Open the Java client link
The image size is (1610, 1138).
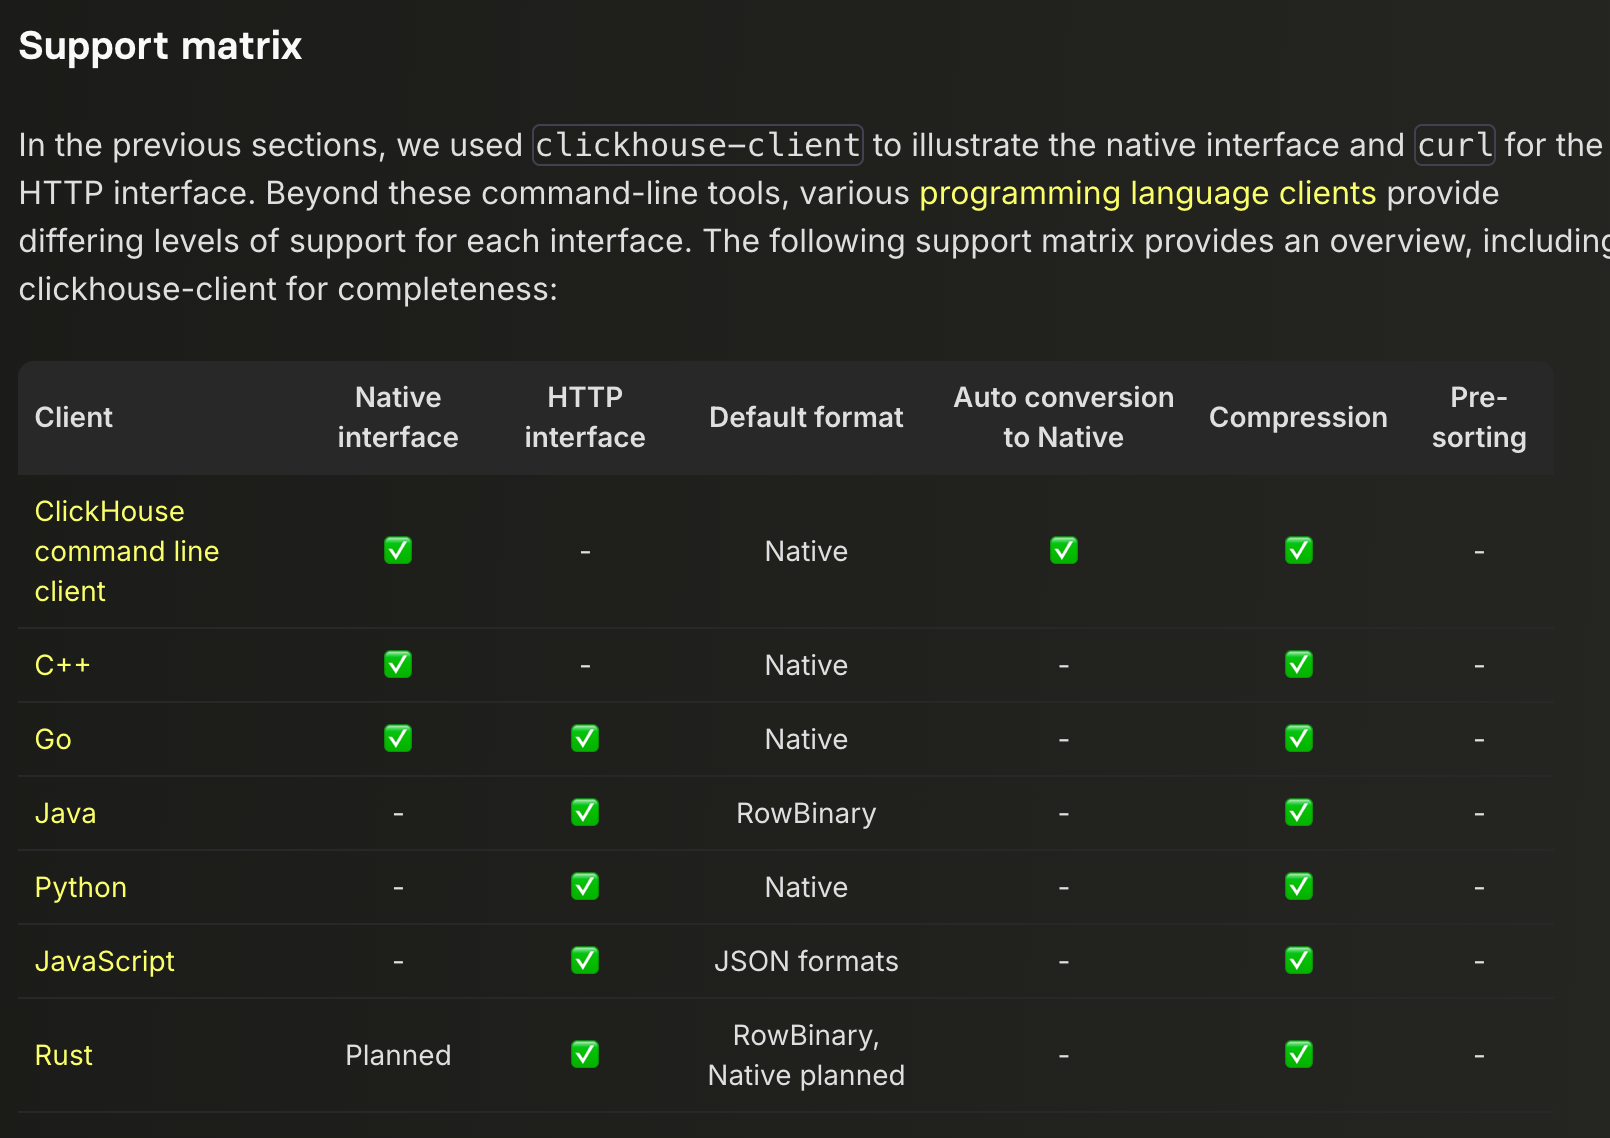coord(65,813)
